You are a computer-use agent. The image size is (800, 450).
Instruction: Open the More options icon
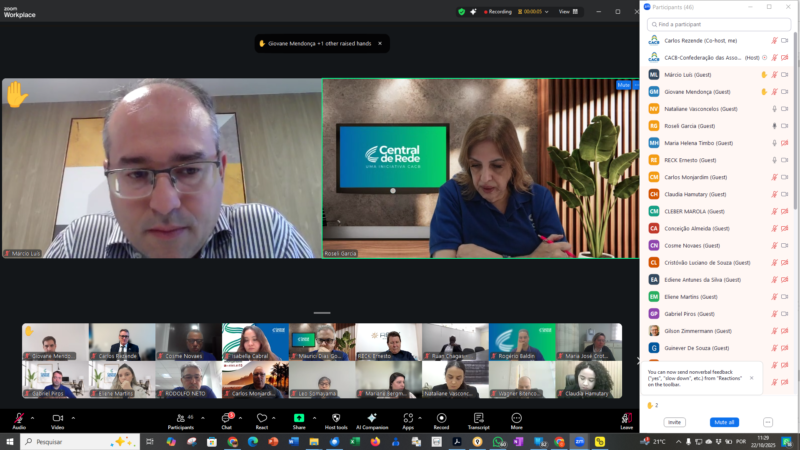pos(516,420)
